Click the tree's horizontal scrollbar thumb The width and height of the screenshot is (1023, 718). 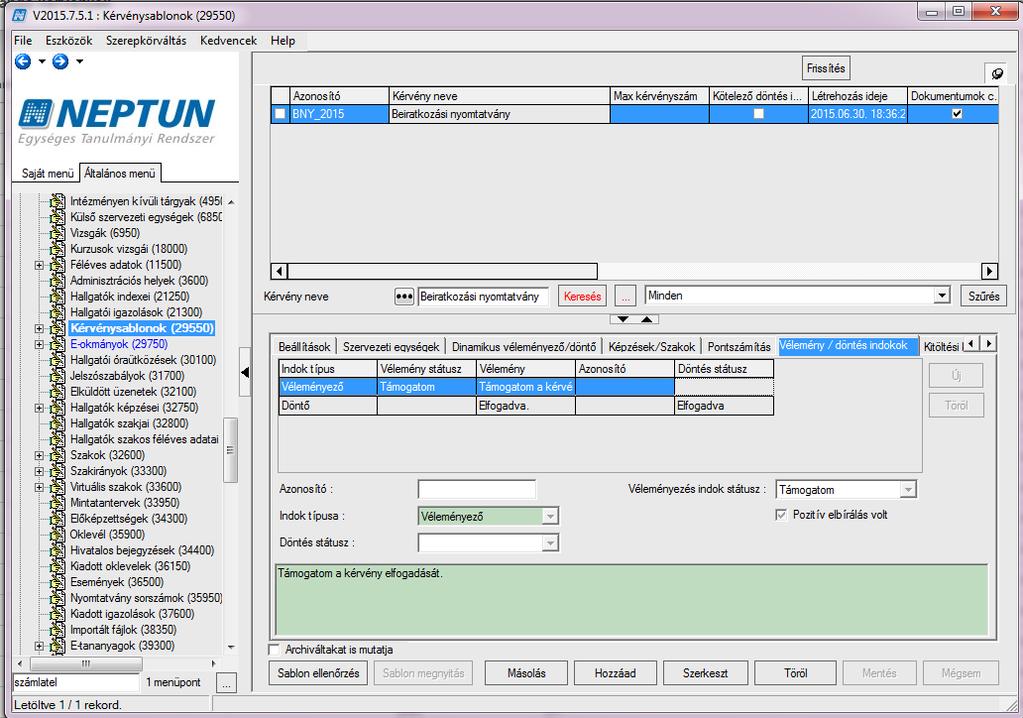[86, 663]
